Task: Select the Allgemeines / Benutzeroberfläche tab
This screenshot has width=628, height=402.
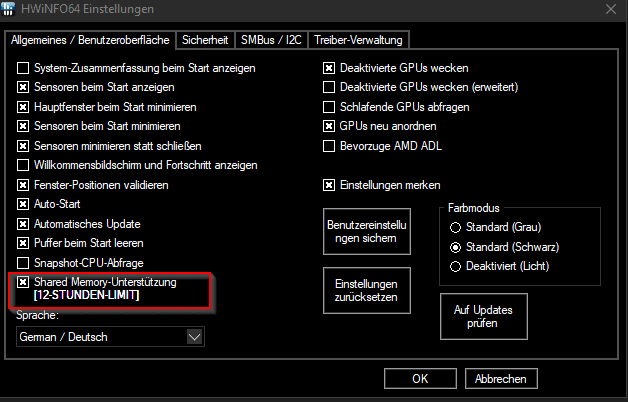Action: pos(90,40)
